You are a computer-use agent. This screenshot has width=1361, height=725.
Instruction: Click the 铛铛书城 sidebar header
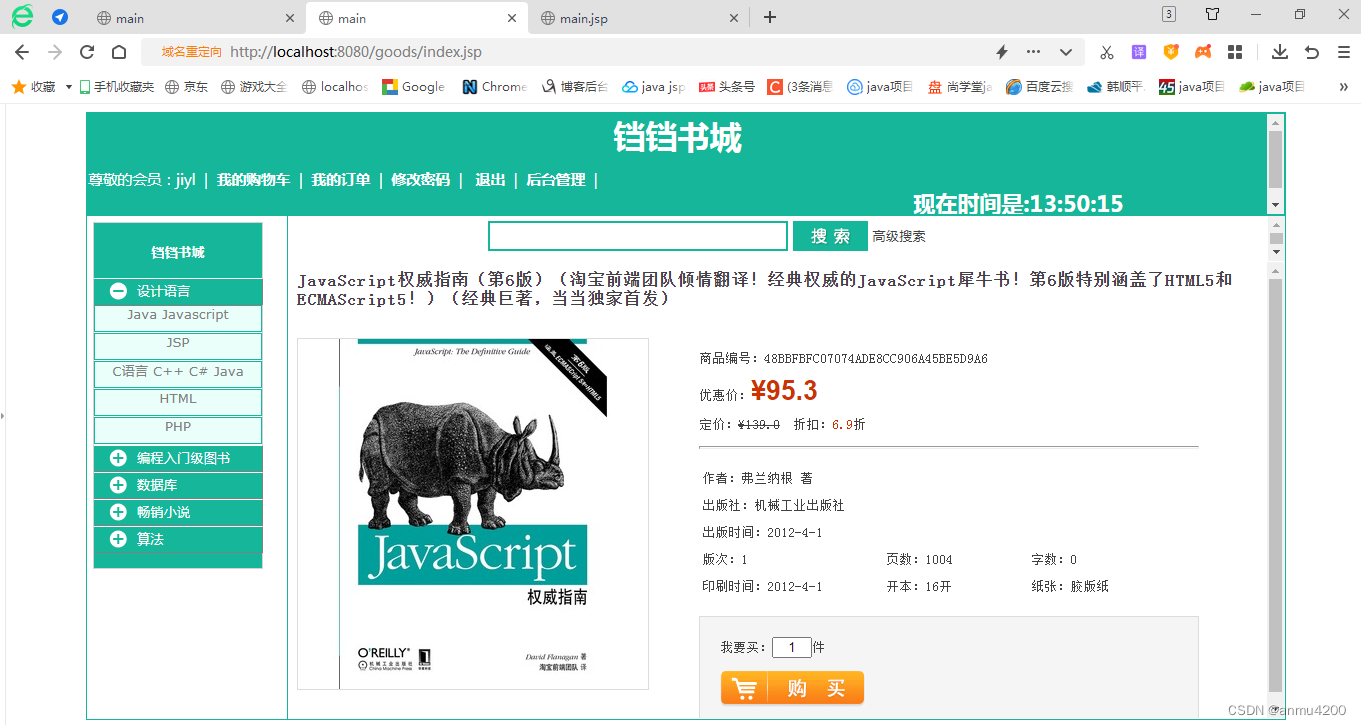(x=178, y=252)
